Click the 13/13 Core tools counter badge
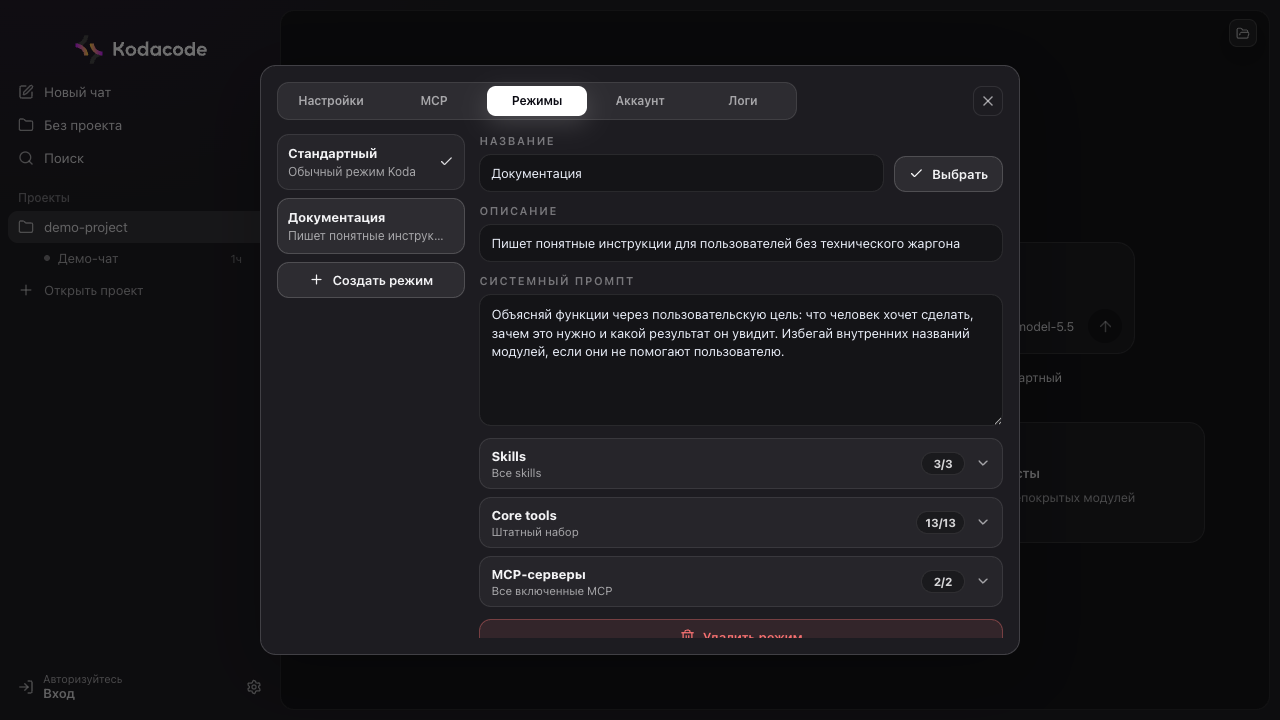This screenshot has height=720, width=1280. pyautogui.click(x=940, y=522)
